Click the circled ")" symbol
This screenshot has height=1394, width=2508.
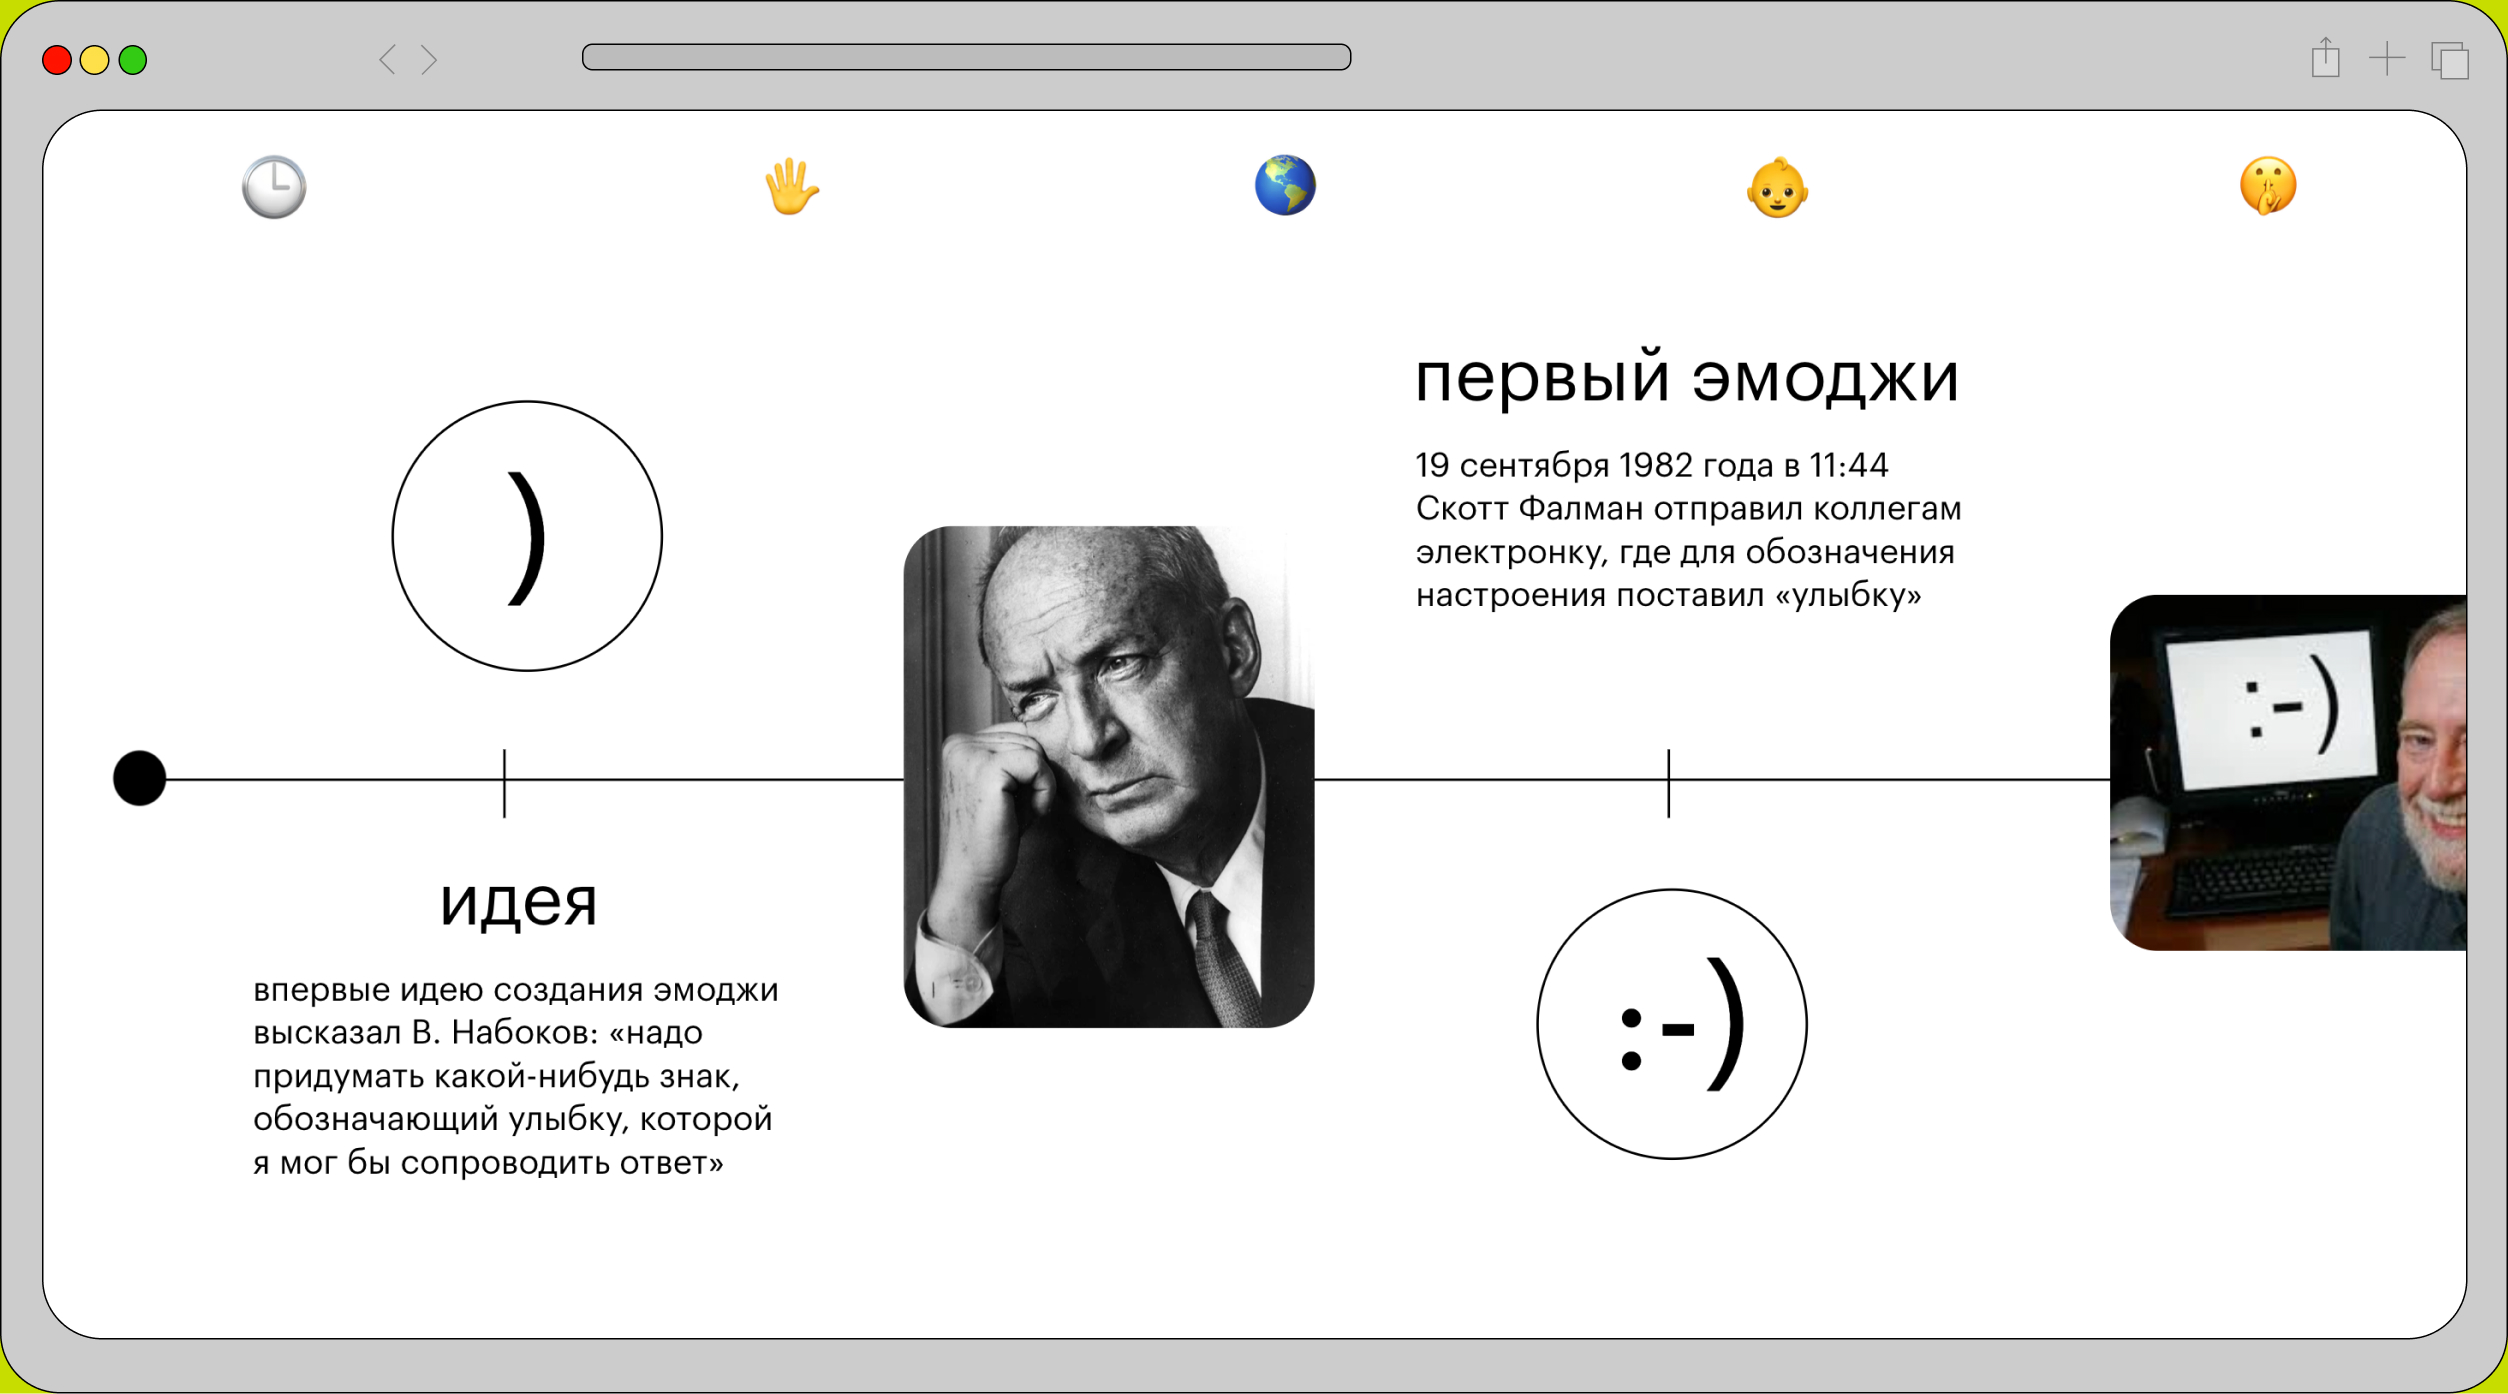[527, 536]
